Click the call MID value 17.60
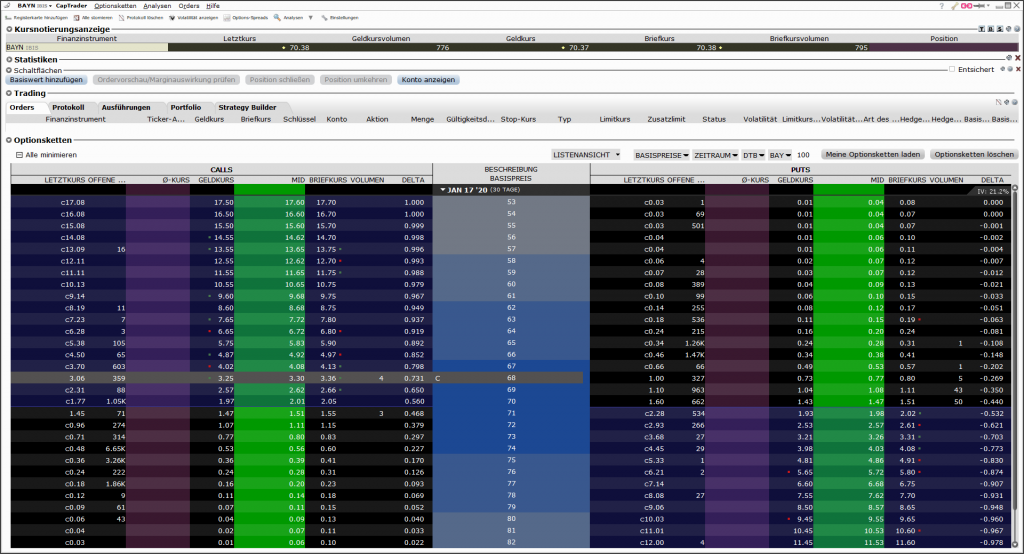 coord(295,203)
